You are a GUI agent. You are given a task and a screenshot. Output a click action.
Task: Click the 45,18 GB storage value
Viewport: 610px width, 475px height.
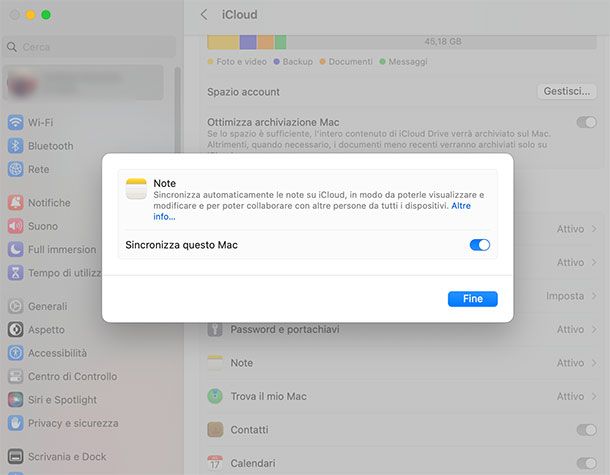(443, 42)
